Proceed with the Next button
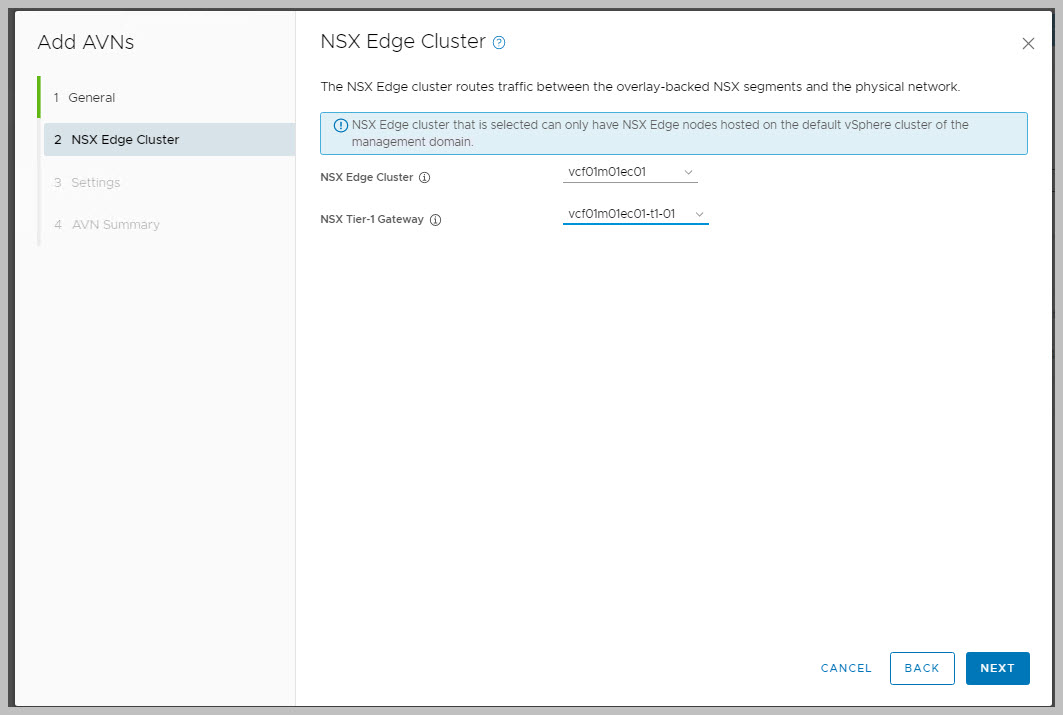Viewport: 1063px width, 715px height. click(997, 668)
